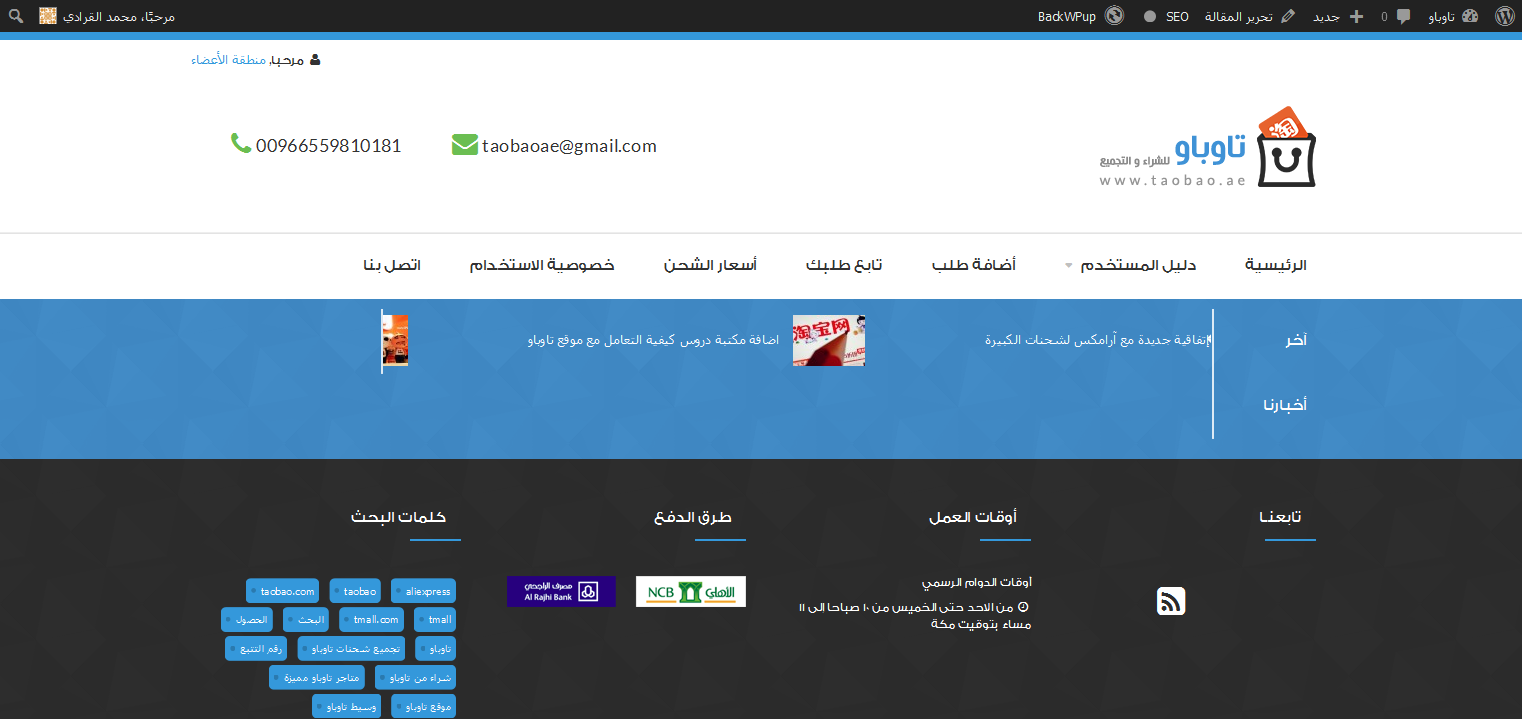
Task: Open the اتصل بنا contact menu item
Action: [392, 265]
